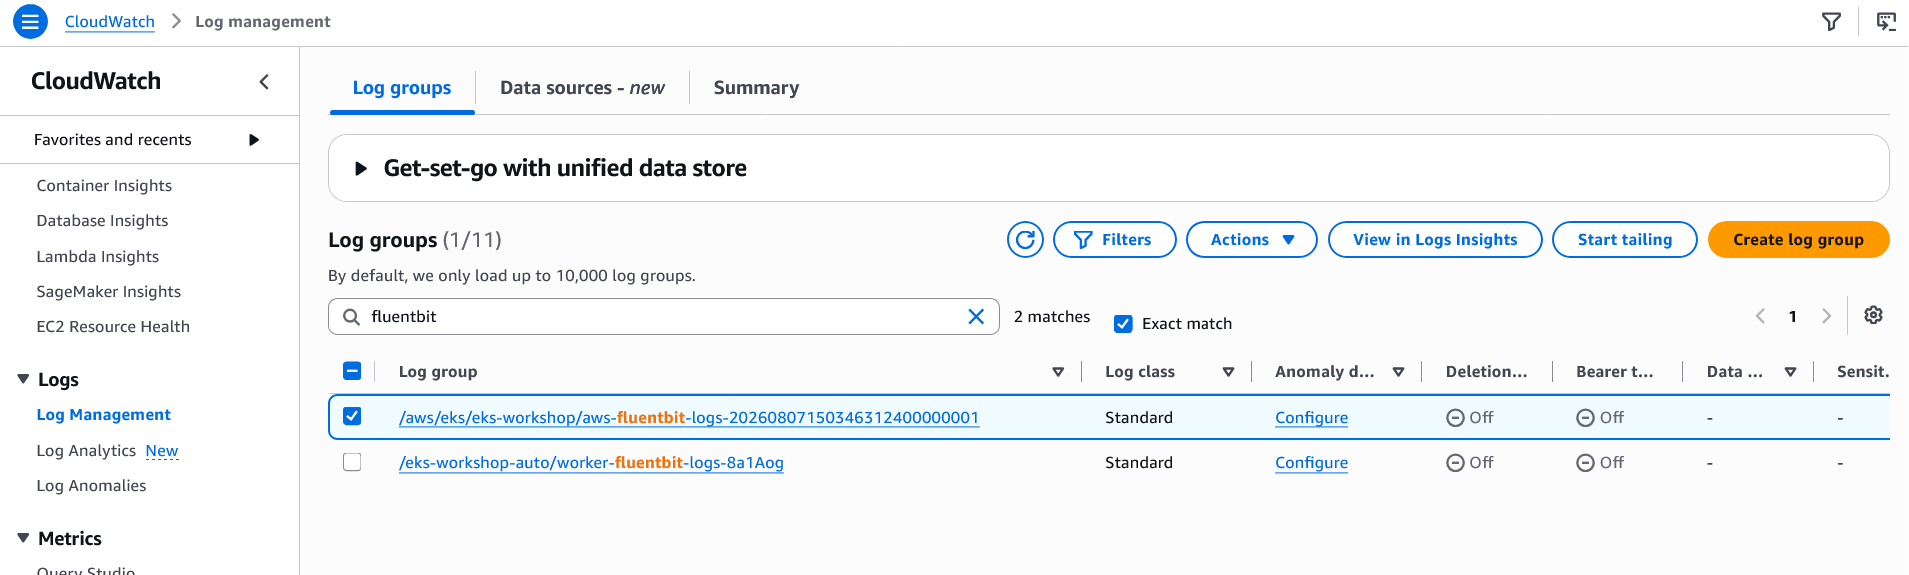Open aws-fluentbit-logs log group link
The width and height of the screenshot is (1909, 575).
click(x=689, y=418)
